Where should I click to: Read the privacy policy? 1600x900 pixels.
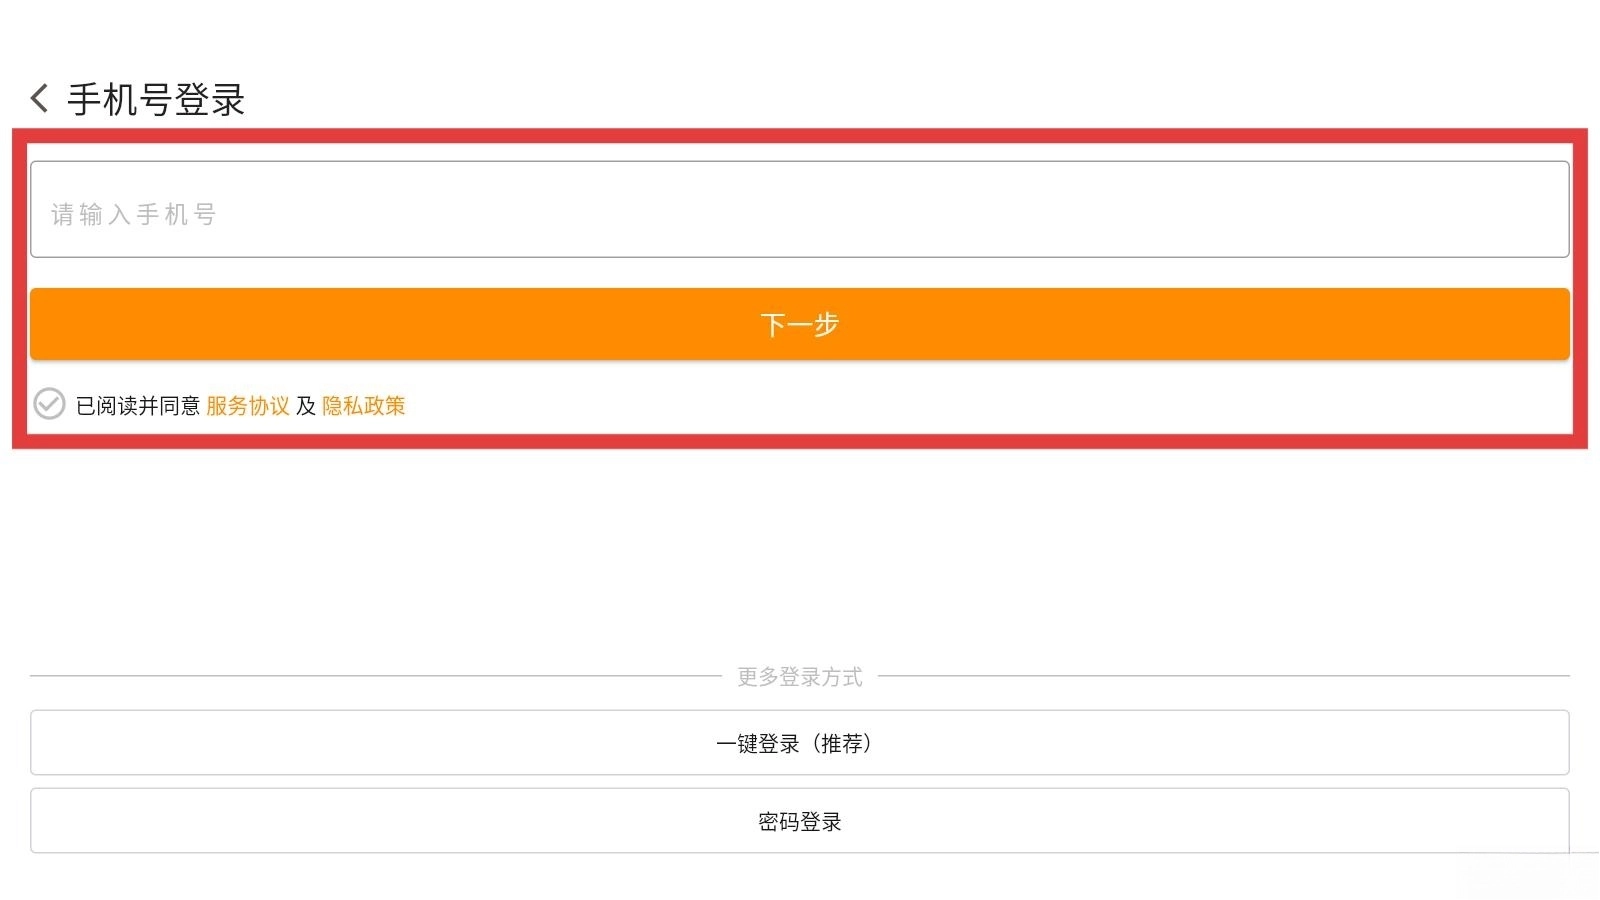364,406
